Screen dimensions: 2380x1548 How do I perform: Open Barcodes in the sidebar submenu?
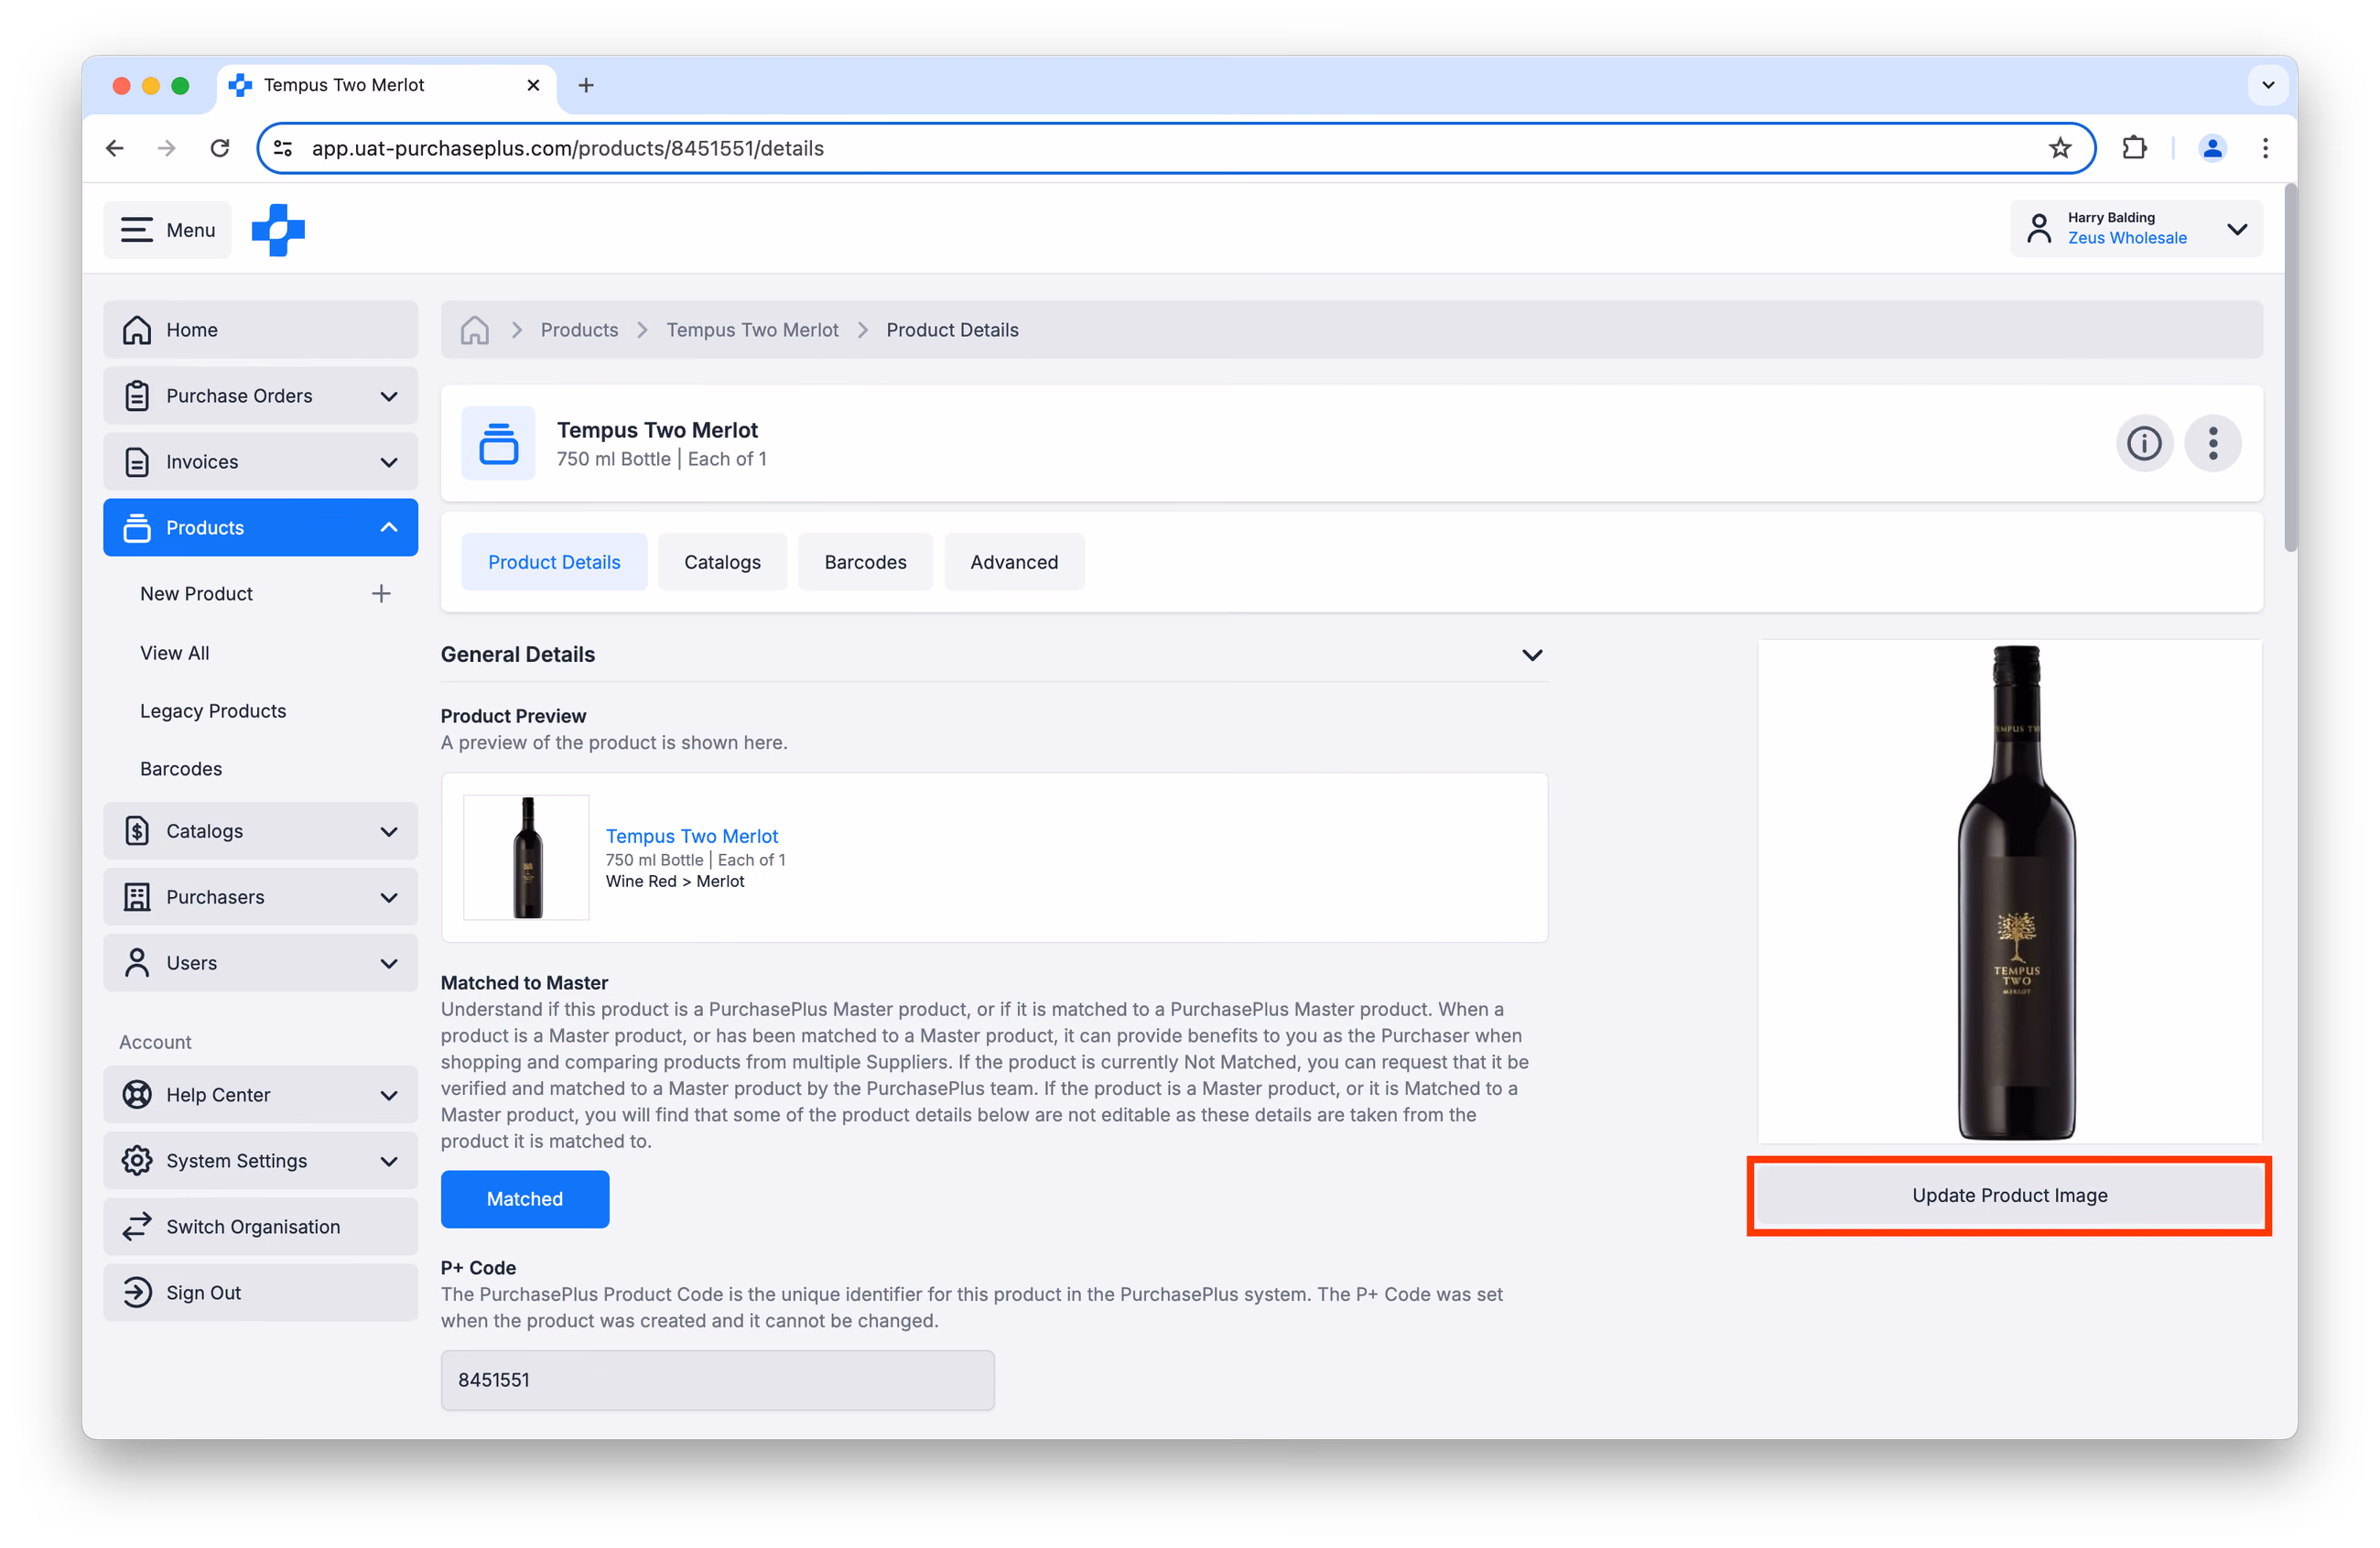coord(181,768)
